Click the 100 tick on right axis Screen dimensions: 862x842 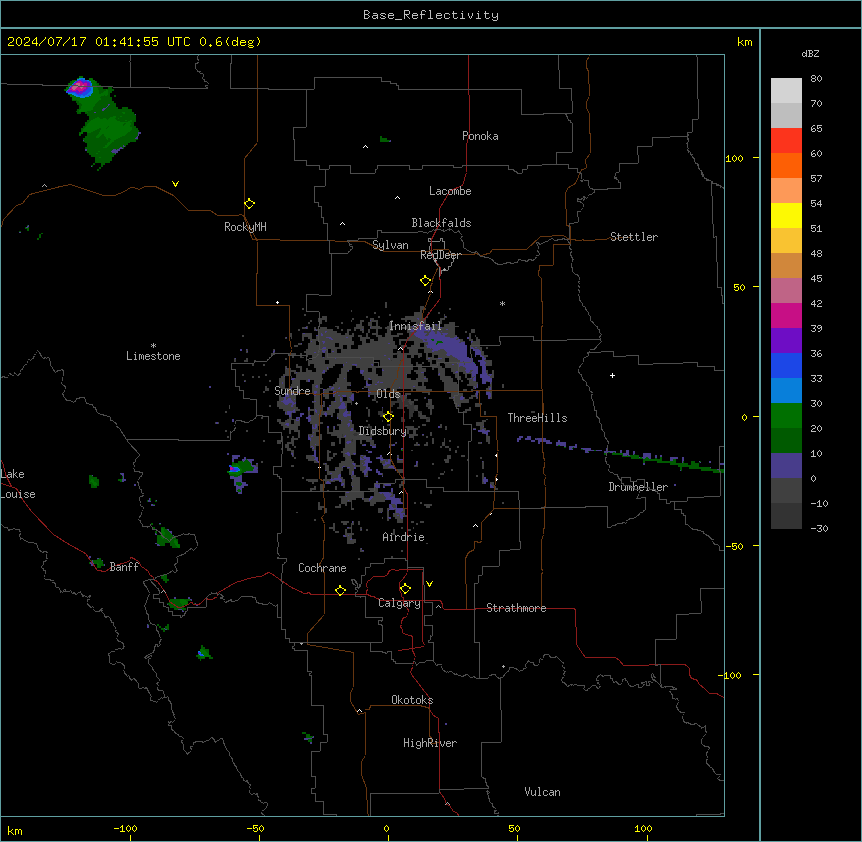pos(734,158)
